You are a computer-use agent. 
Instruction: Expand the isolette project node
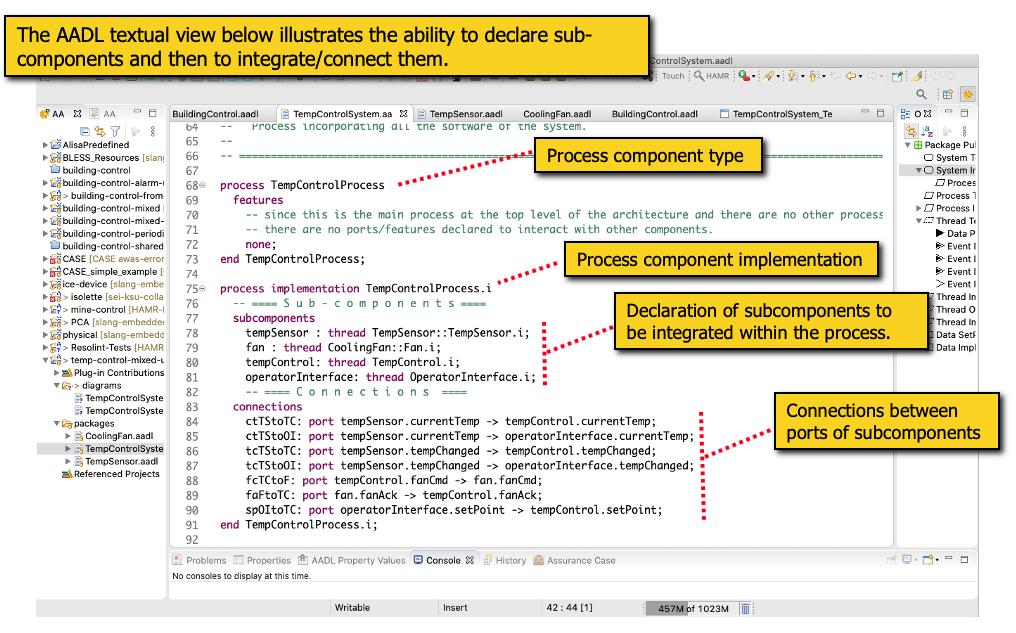coord(46,297)
